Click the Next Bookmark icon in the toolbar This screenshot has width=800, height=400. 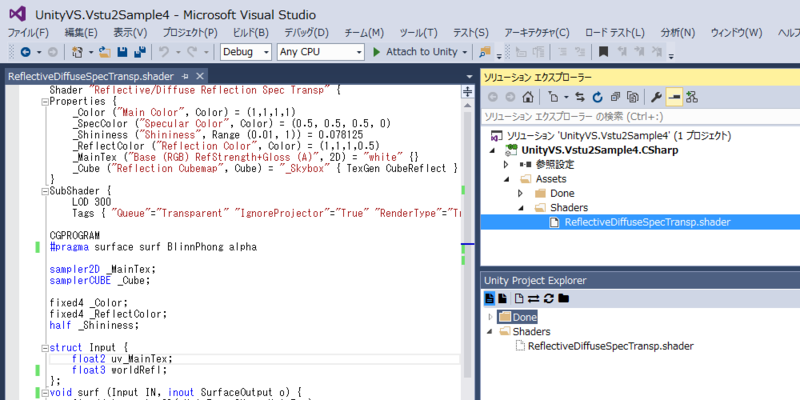[x=639, y=52]
